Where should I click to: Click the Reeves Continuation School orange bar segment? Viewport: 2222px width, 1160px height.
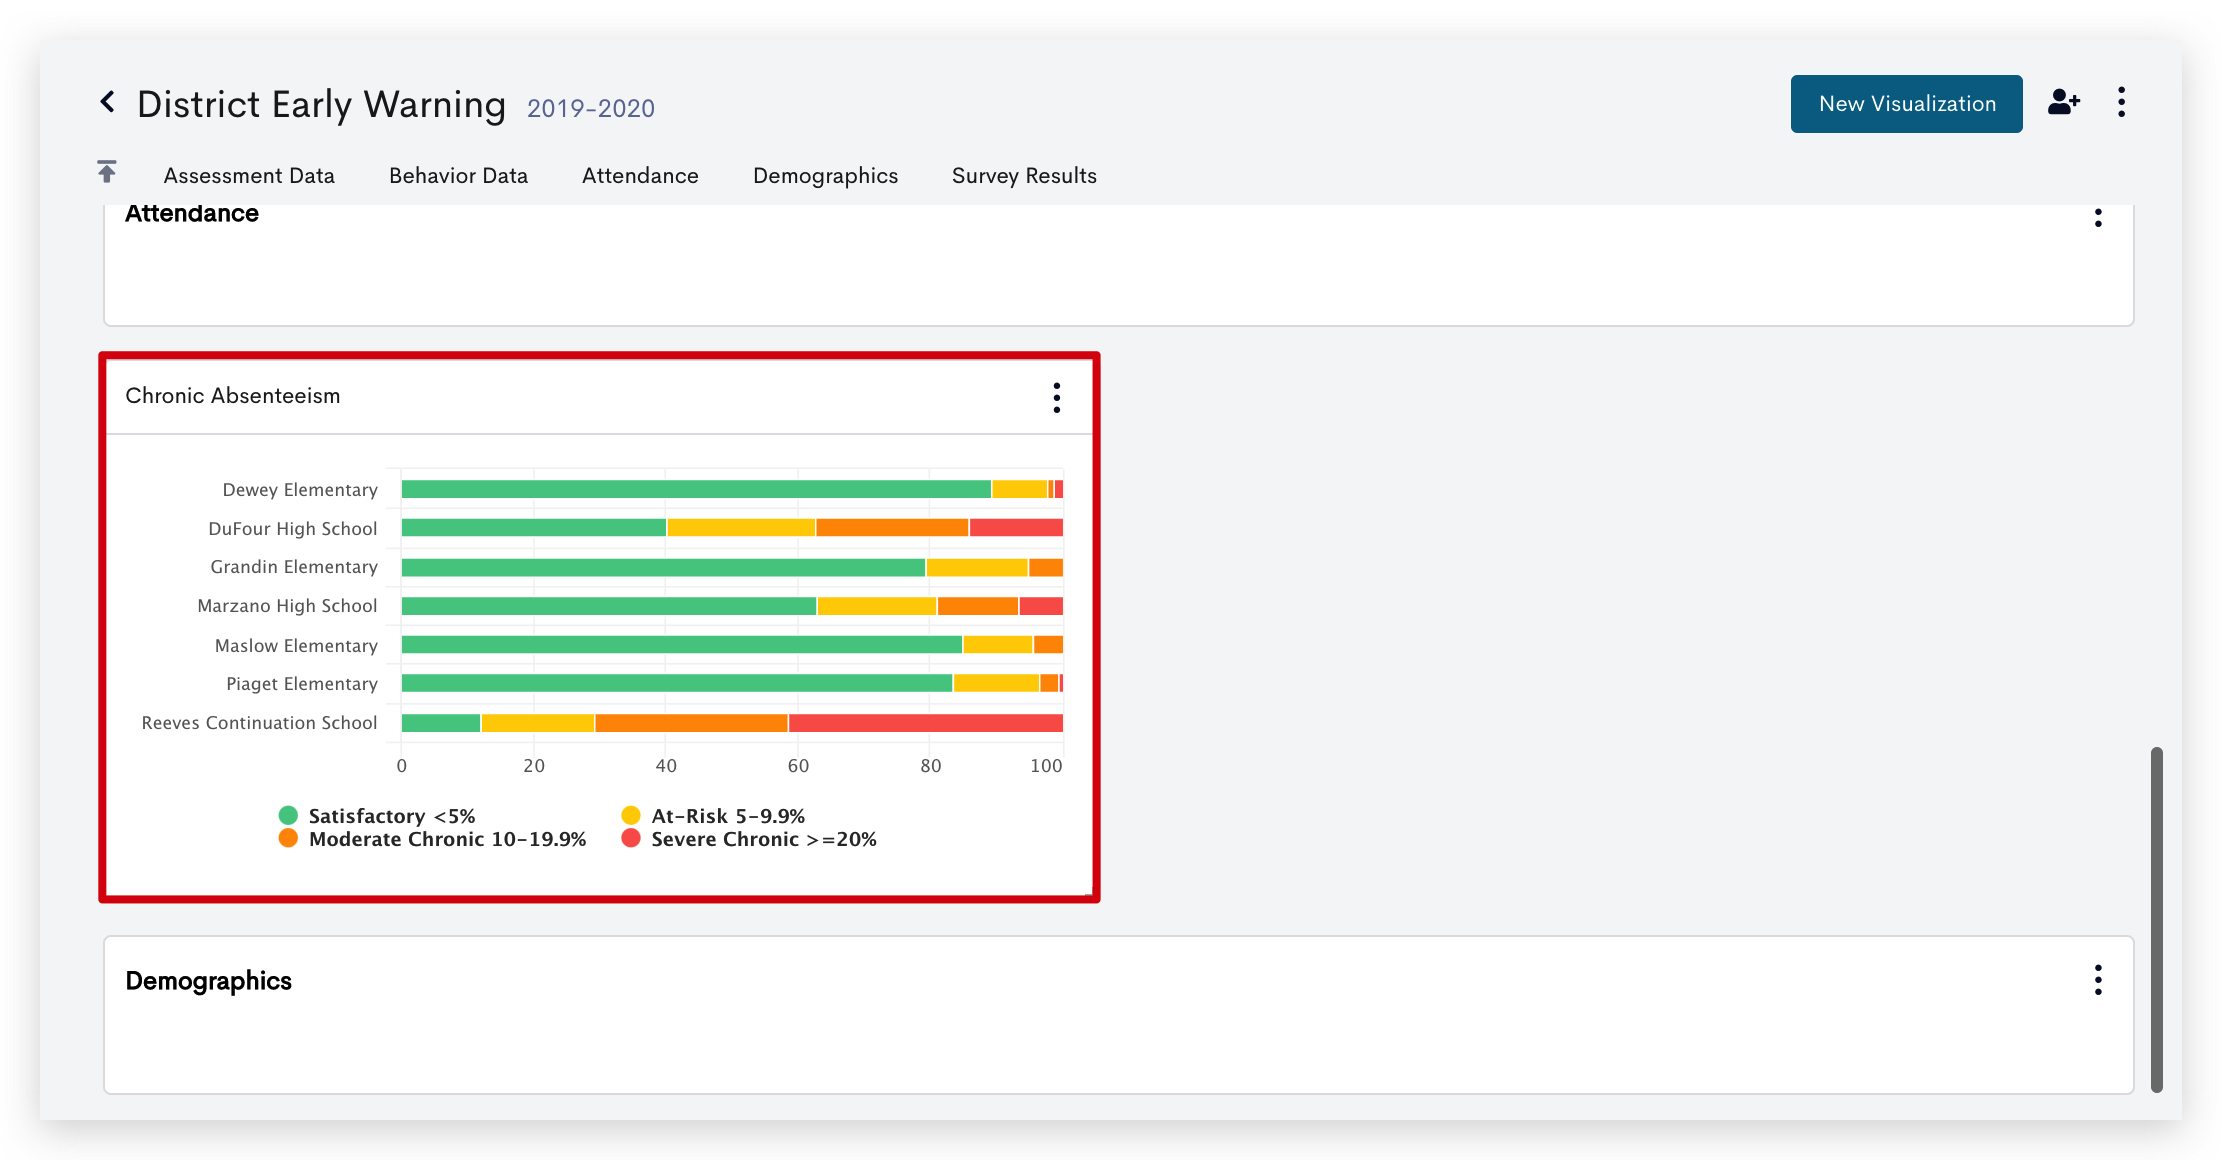[x=691, y=723]
